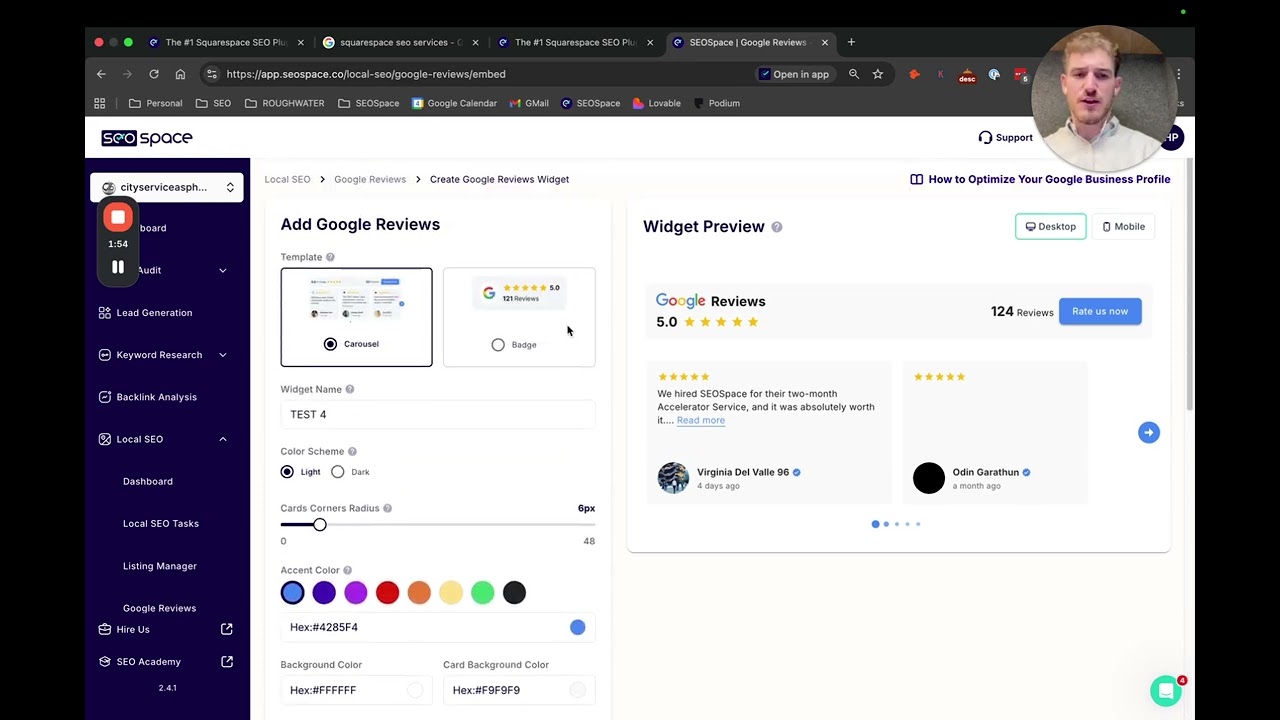Click the Cards Corners Radius help icon

(x=387, y=508)
